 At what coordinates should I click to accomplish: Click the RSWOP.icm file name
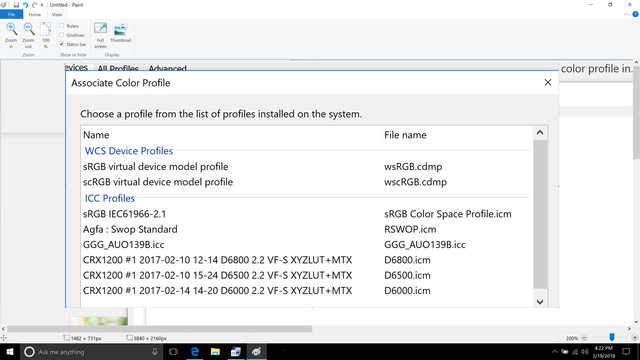tap(410, 229)
